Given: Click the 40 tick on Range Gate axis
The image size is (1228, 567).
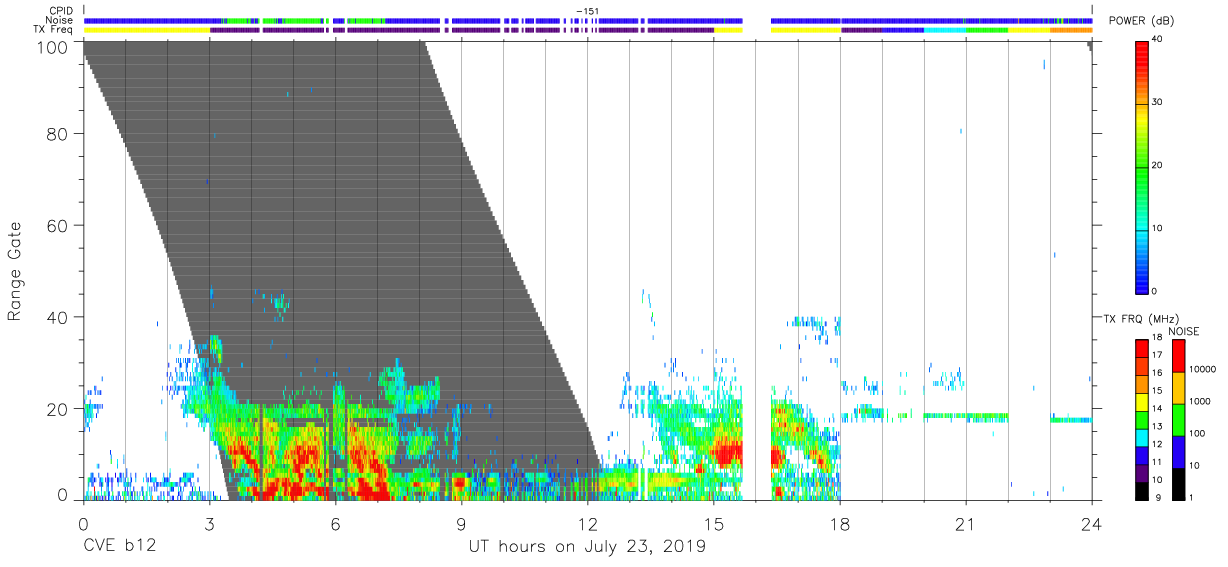Looking at the screenshot, I should coord(58,318).
